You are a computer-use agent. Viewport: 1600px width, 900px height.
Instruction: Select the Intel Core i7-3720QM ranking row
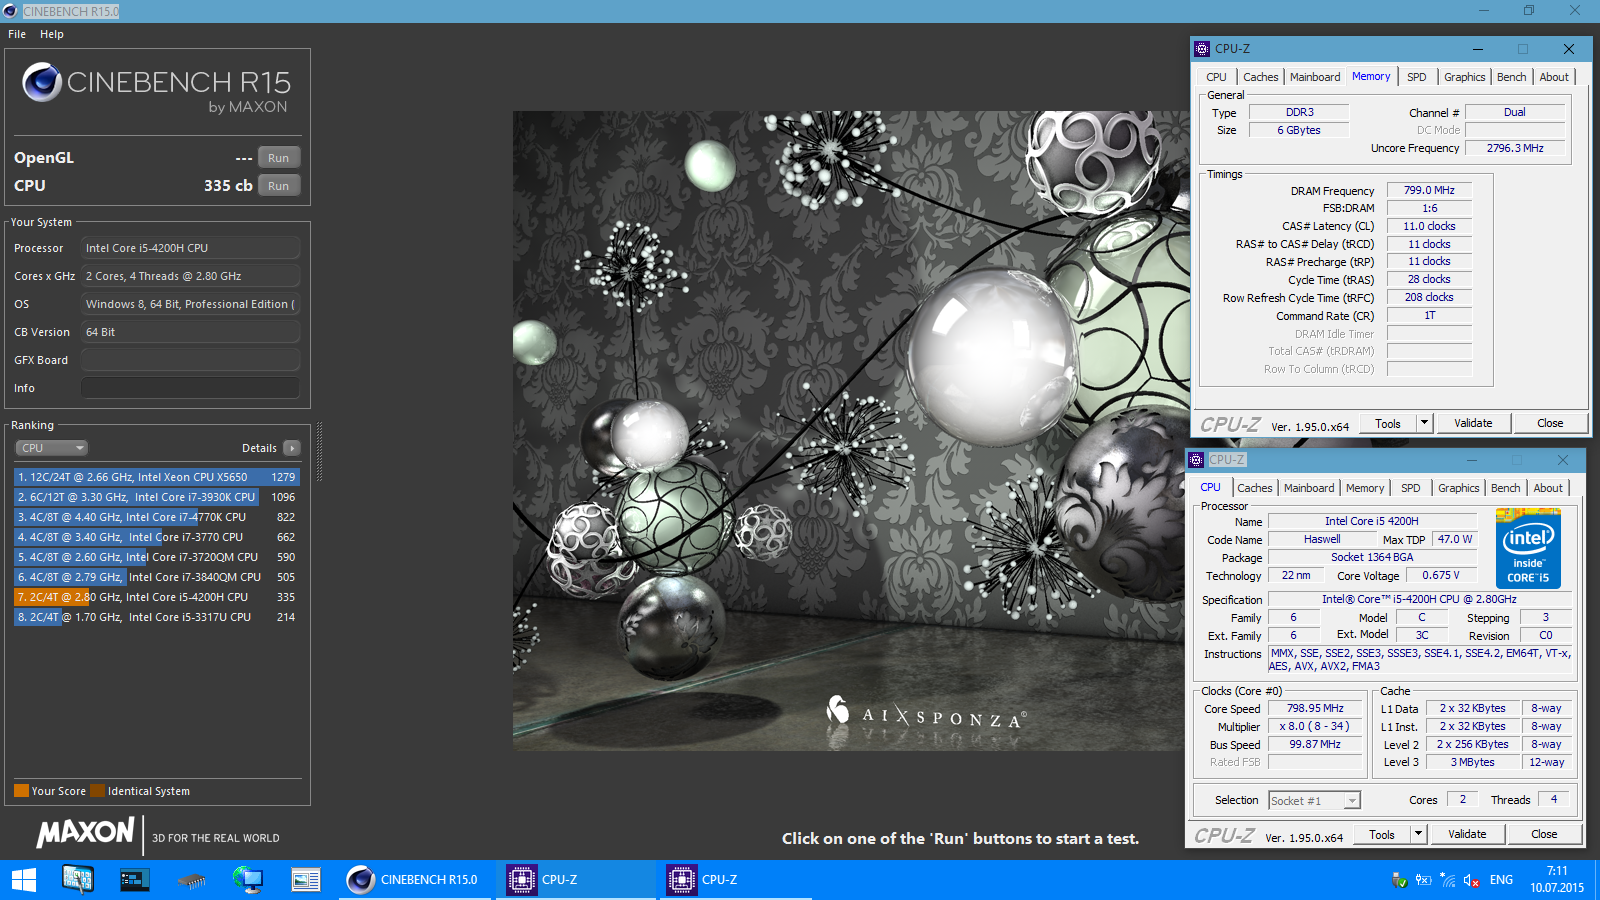click(x=156, y=557)
